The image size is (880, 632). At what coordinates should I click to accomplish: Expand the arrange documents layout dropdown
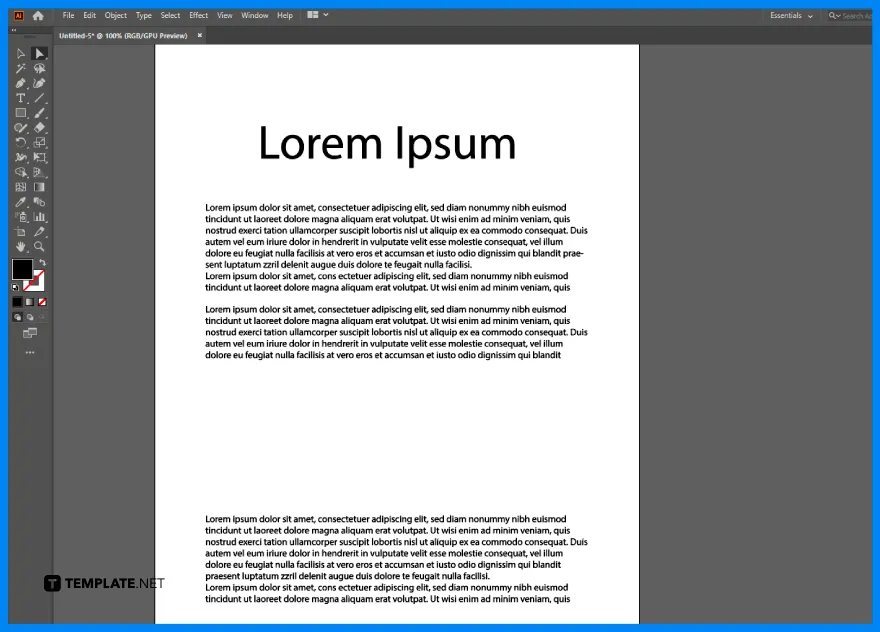coord(316,15)
